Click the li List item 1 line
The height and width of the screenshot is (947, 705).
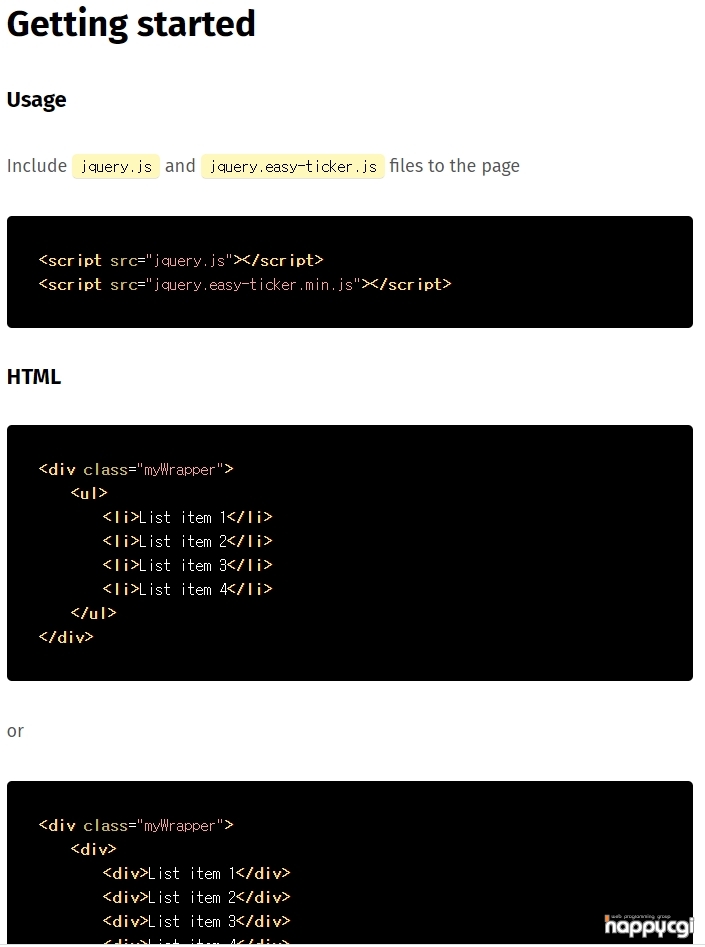(x=187, y=518)
